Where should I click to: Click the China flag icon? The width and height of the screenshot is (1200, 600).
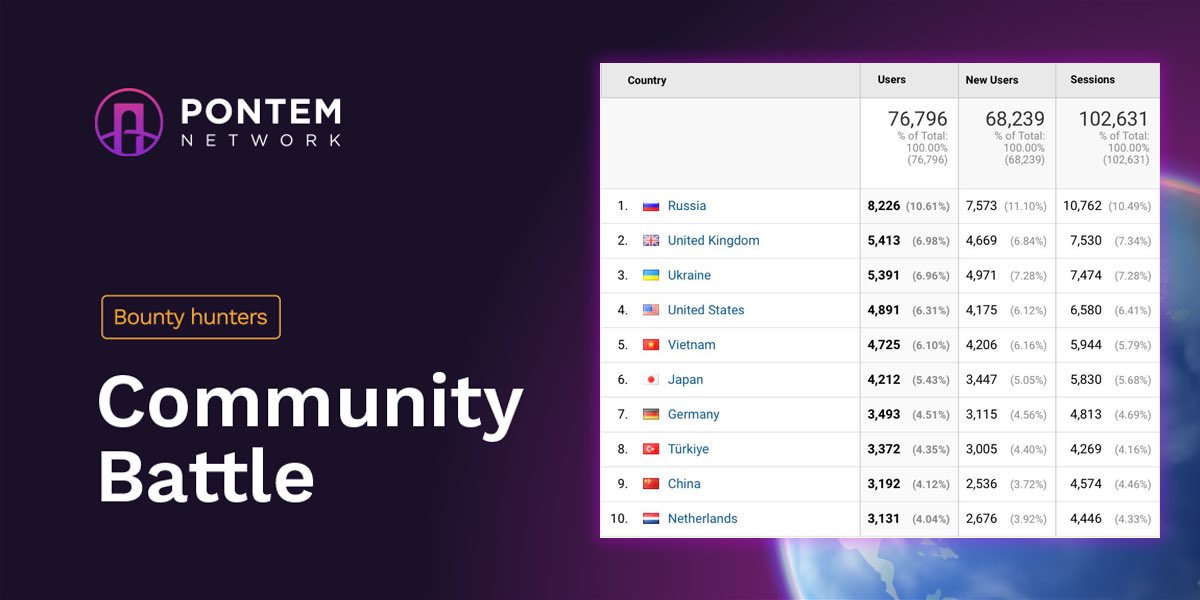[651, 483]
